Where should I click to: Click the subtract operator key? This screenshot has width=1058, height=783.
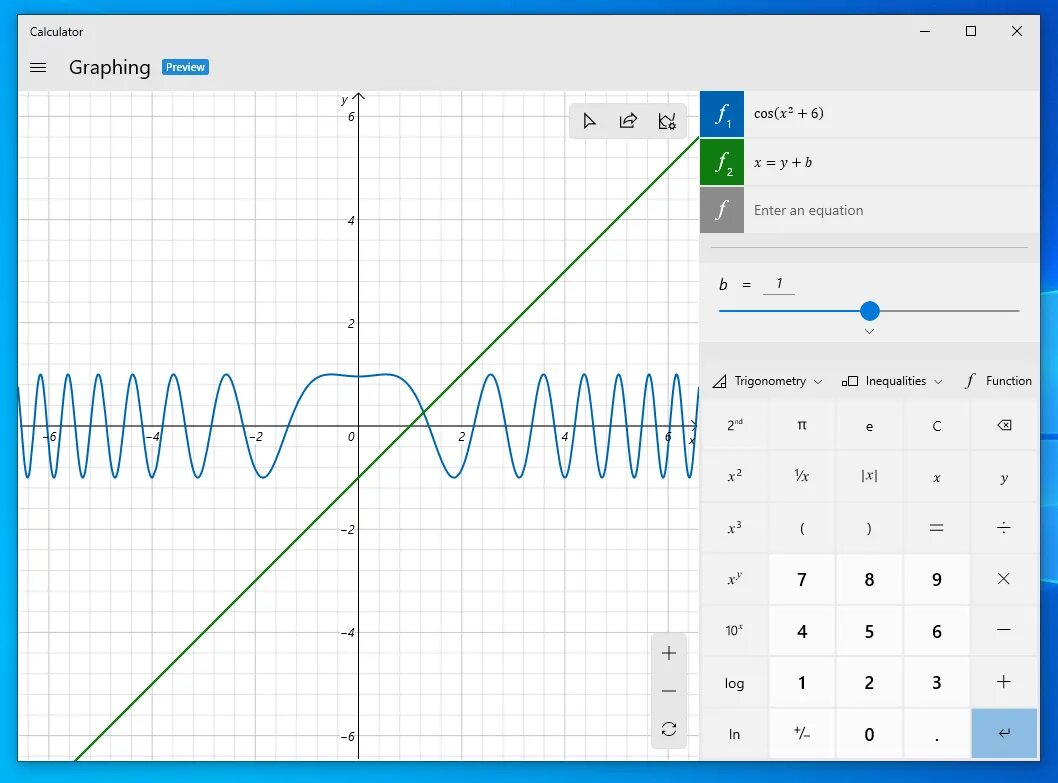tap(1004, 630)
